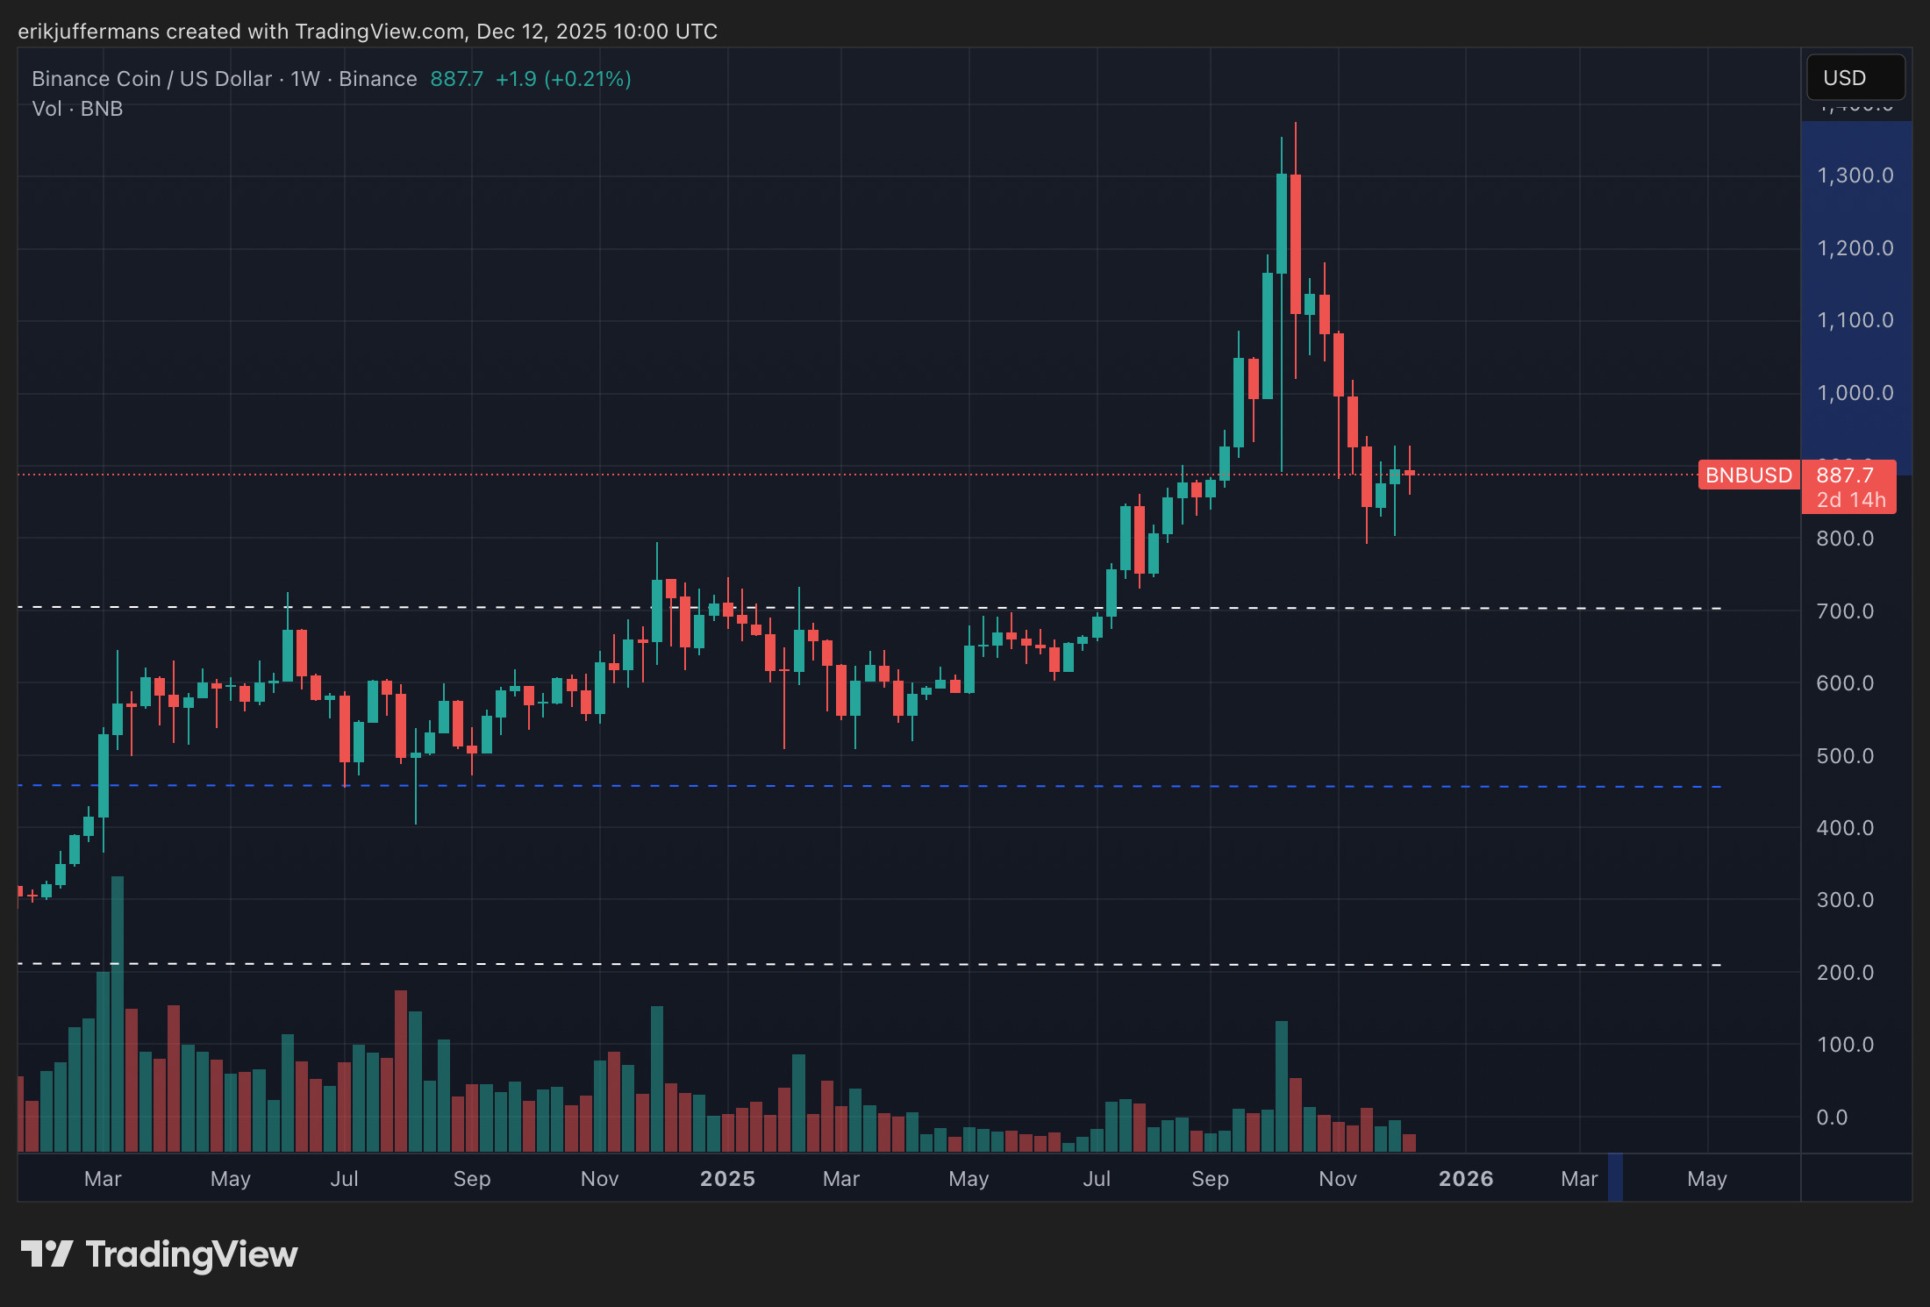Open the USD currency selector
This screenshot has width=1930, height=1307.
click(x=1854, y=78)
